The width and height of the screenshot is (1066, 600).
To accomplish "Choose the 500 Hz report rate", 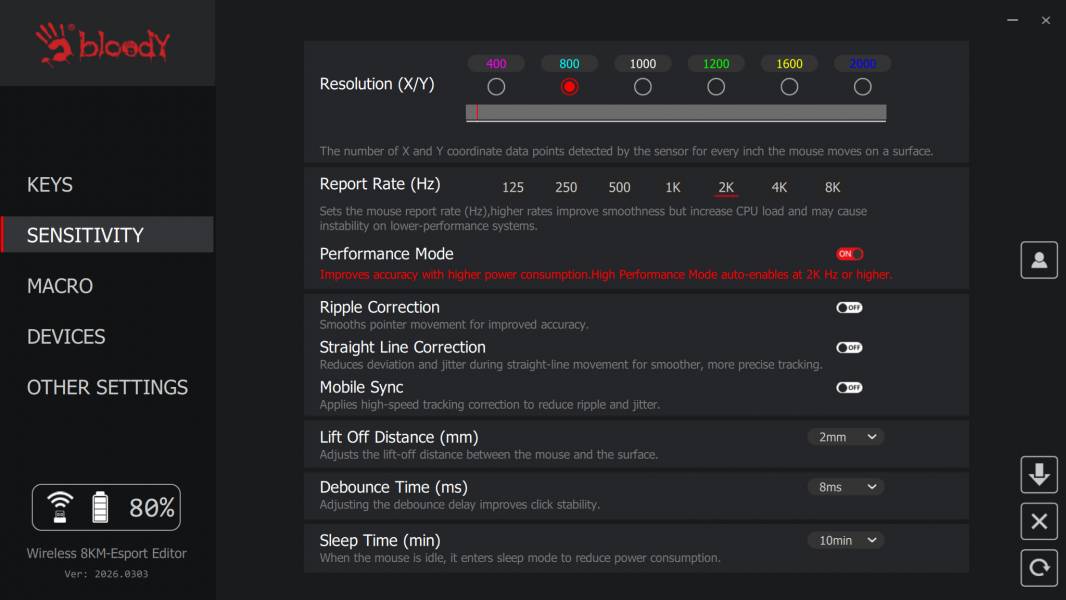I will click(619, 187).
